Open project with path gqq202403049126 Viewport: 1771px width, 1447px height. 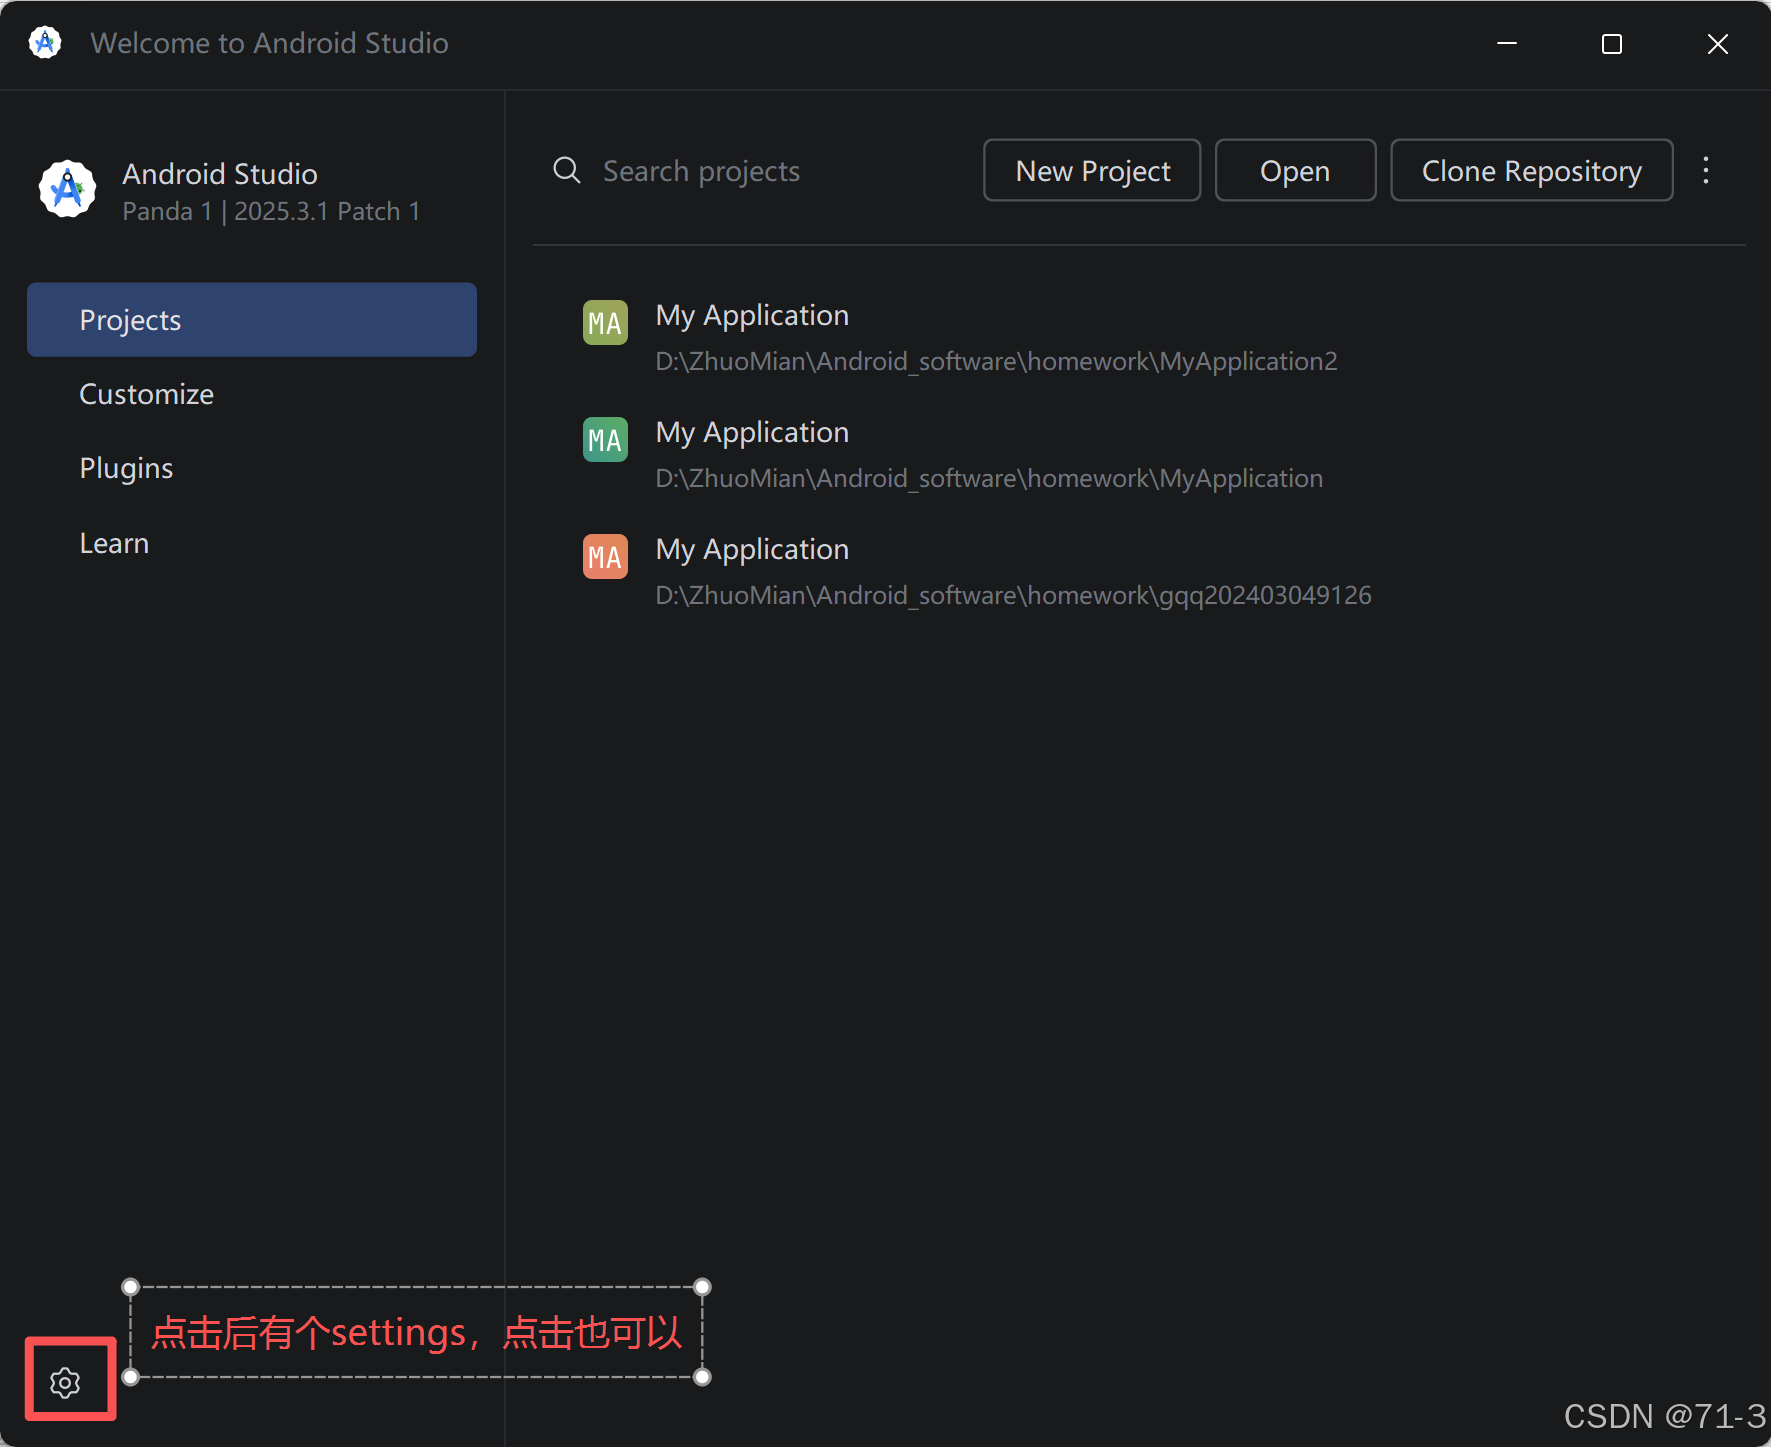(1140, 571)
